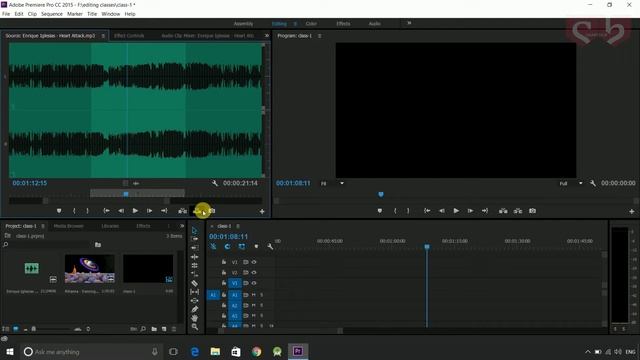The image size is (640, 360).
Task: Toggle lock on track V3
Action: [x=224, y=262]
